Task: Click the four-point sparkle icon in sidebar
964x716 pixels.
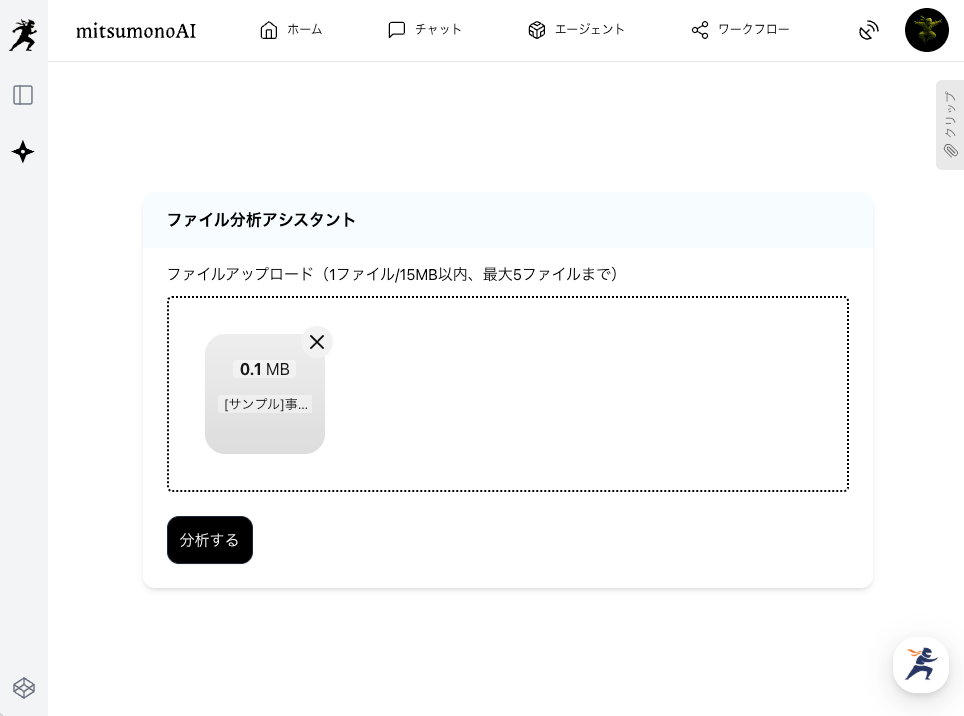Action: (23, 152)
